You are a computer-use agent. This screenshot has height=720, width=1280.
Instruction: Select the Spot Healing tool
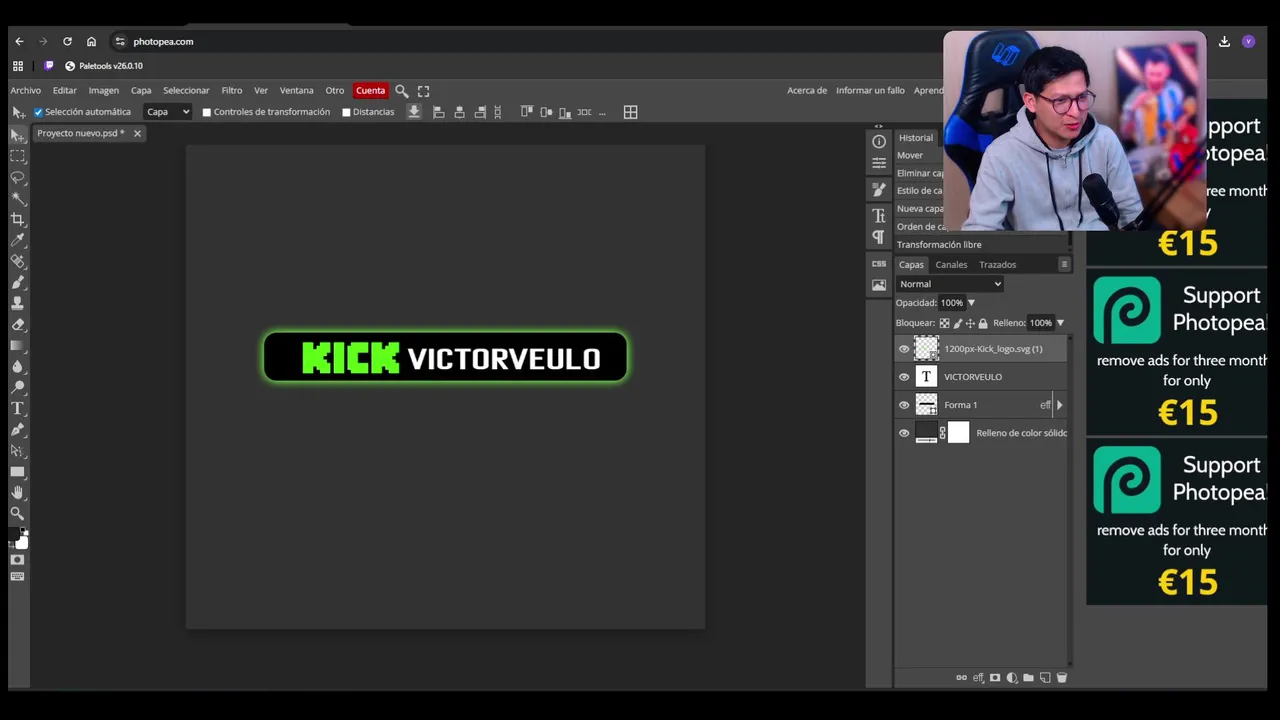pyautogui.click(x=17, y=261)
